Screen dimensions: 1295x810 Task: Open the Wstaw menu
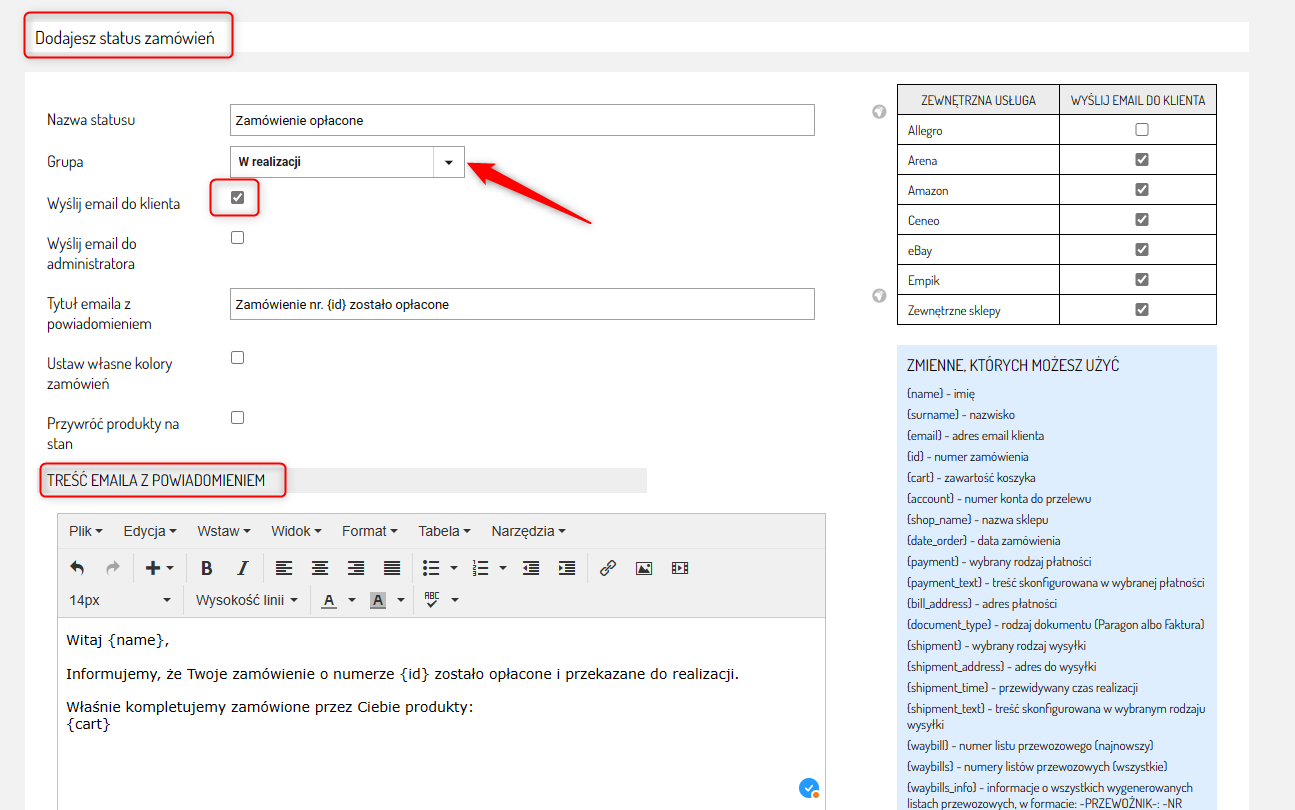tap(224, 531)
